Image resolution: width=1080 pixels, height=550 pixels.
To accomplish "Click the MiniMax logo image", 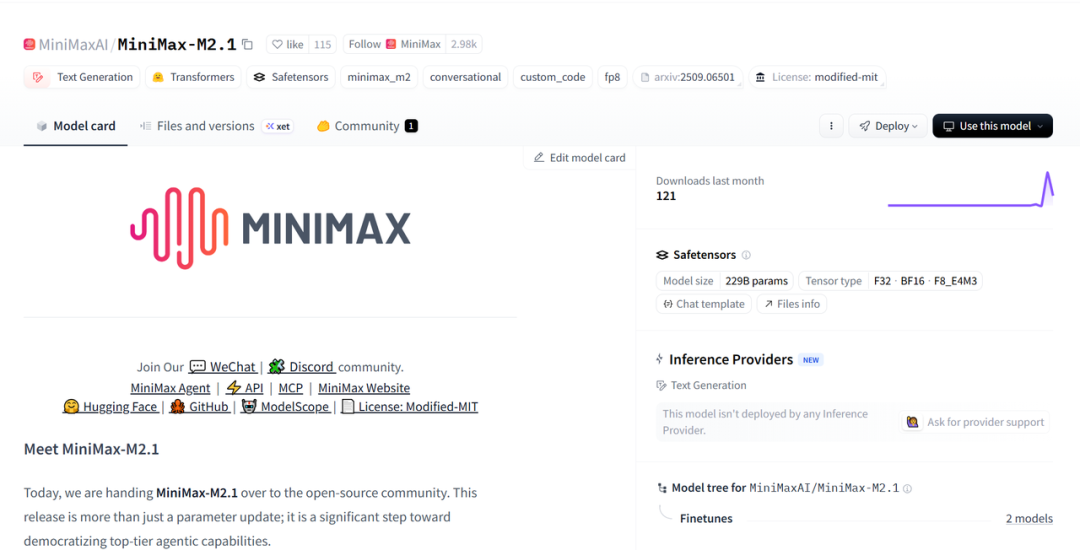I will coord(270,228).
